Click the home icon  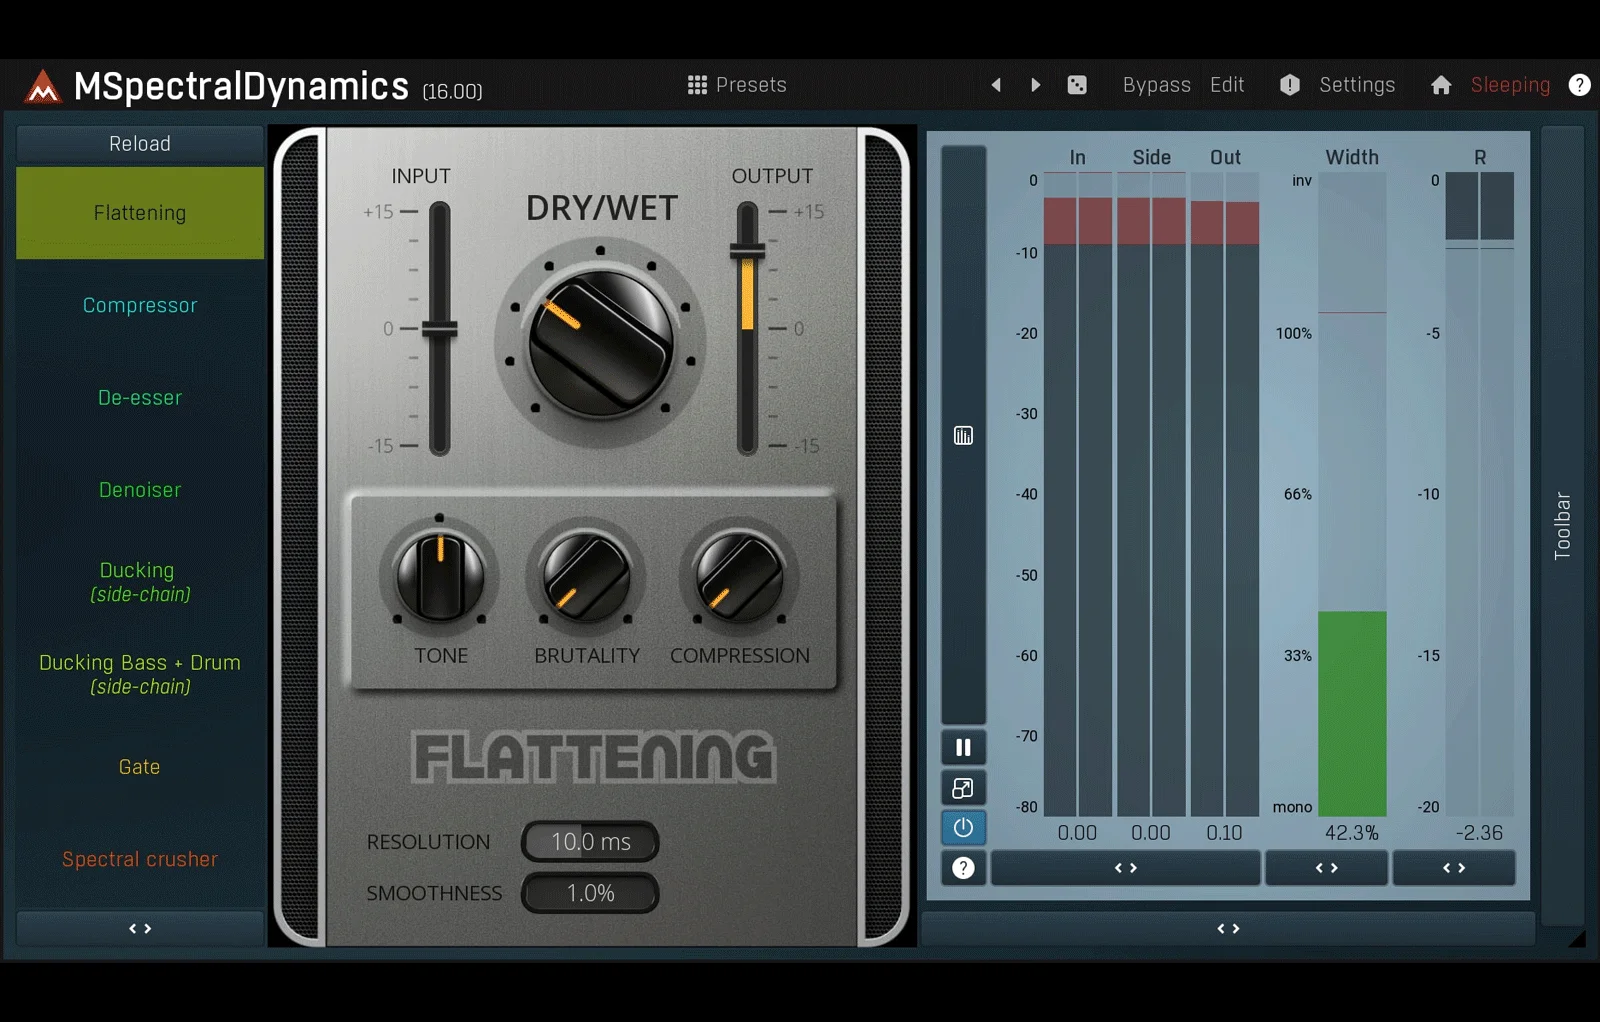[1441, 85]
